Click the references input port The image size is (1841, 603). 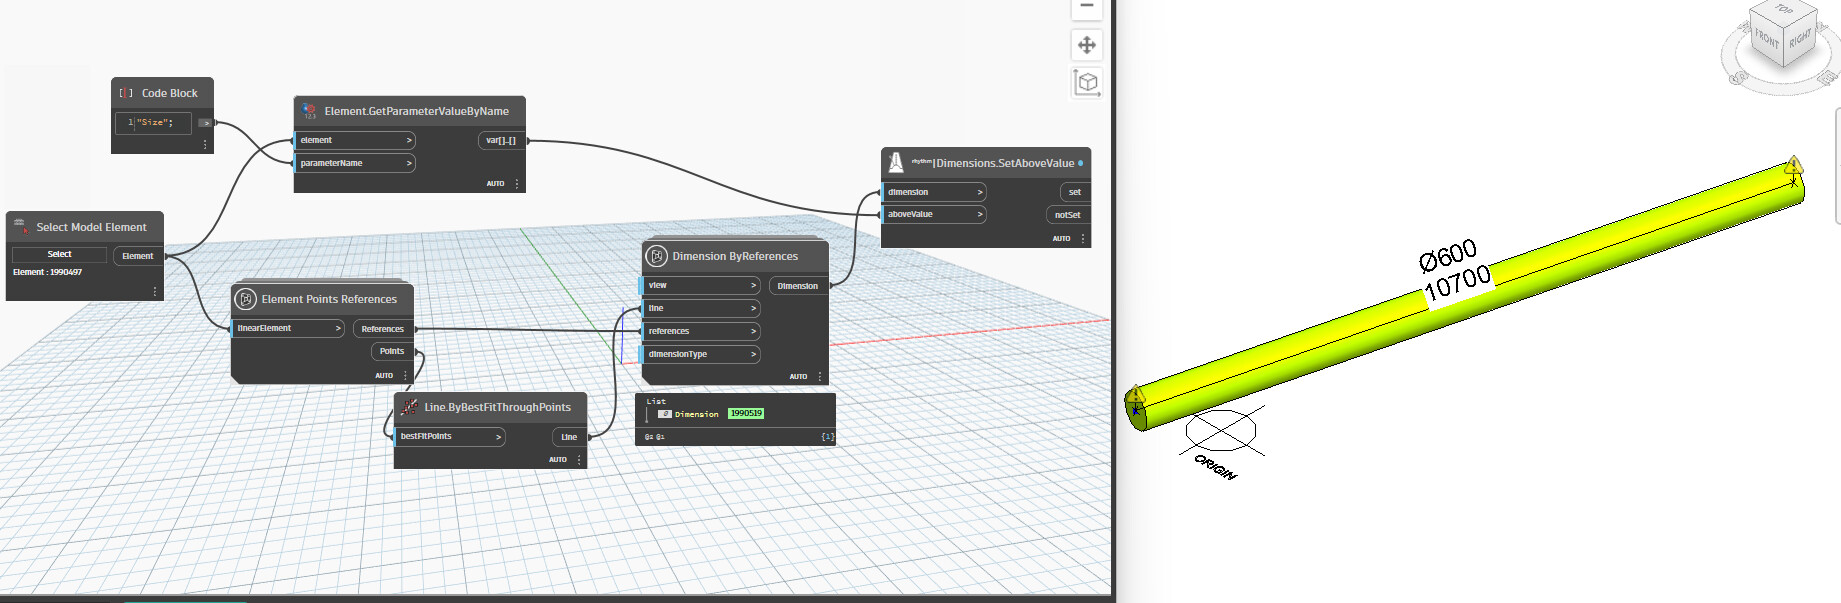tap(700, 332)
